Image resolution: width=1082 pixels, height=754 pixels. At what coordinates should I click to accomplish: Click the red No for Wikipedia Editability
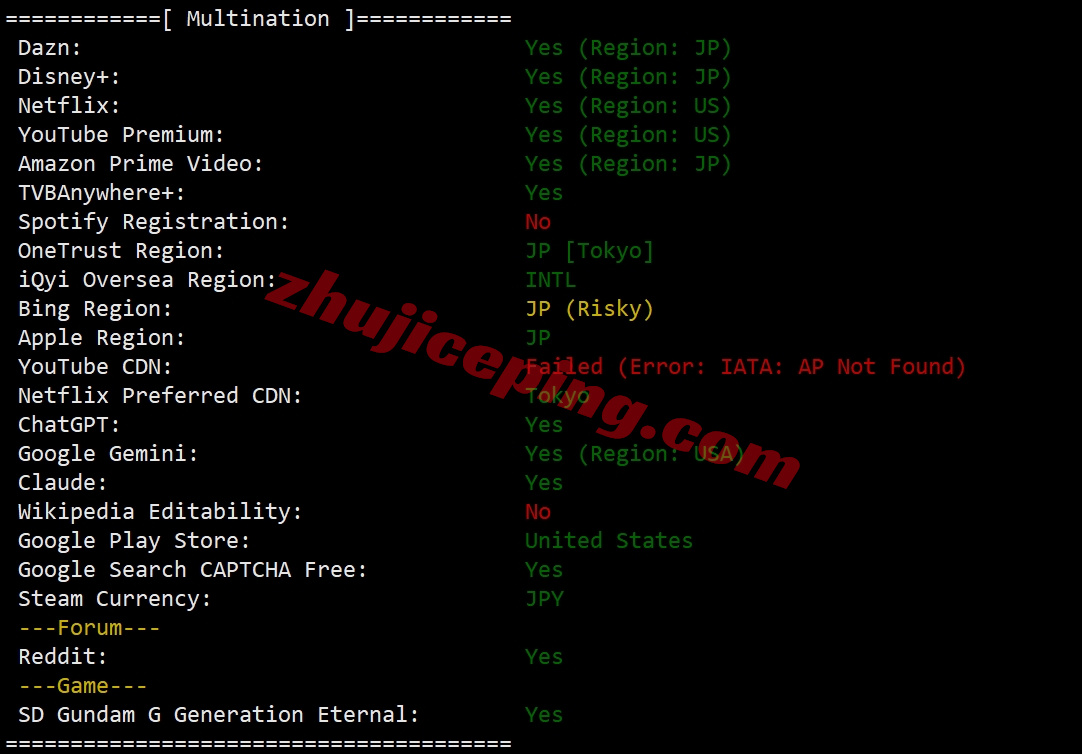tap(538, 511)
